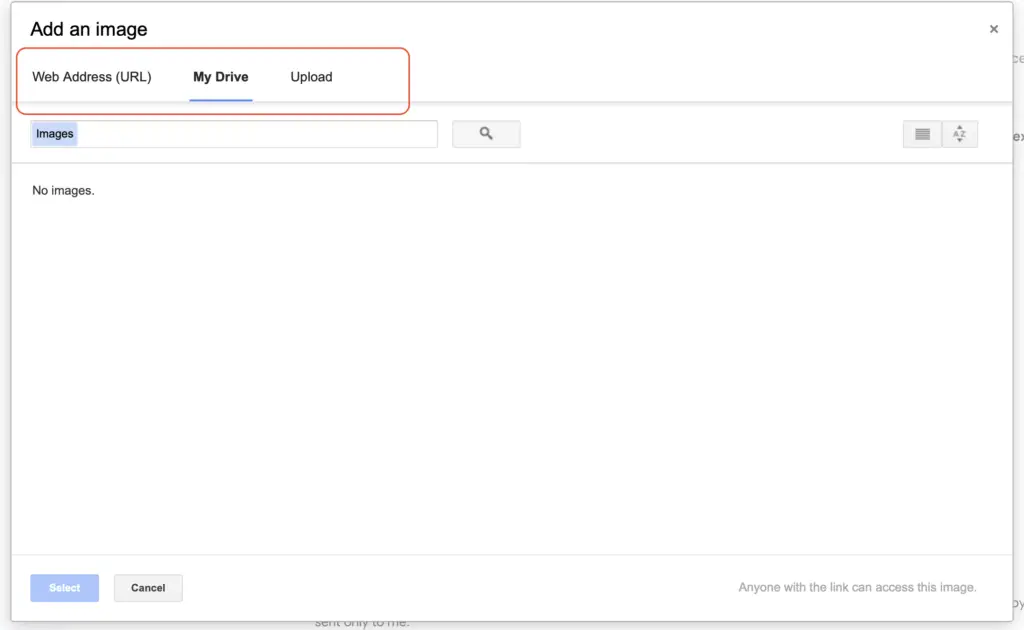Click the link access notice text
The height and width of the screenshot is (630, 1024).
[857, 588]
